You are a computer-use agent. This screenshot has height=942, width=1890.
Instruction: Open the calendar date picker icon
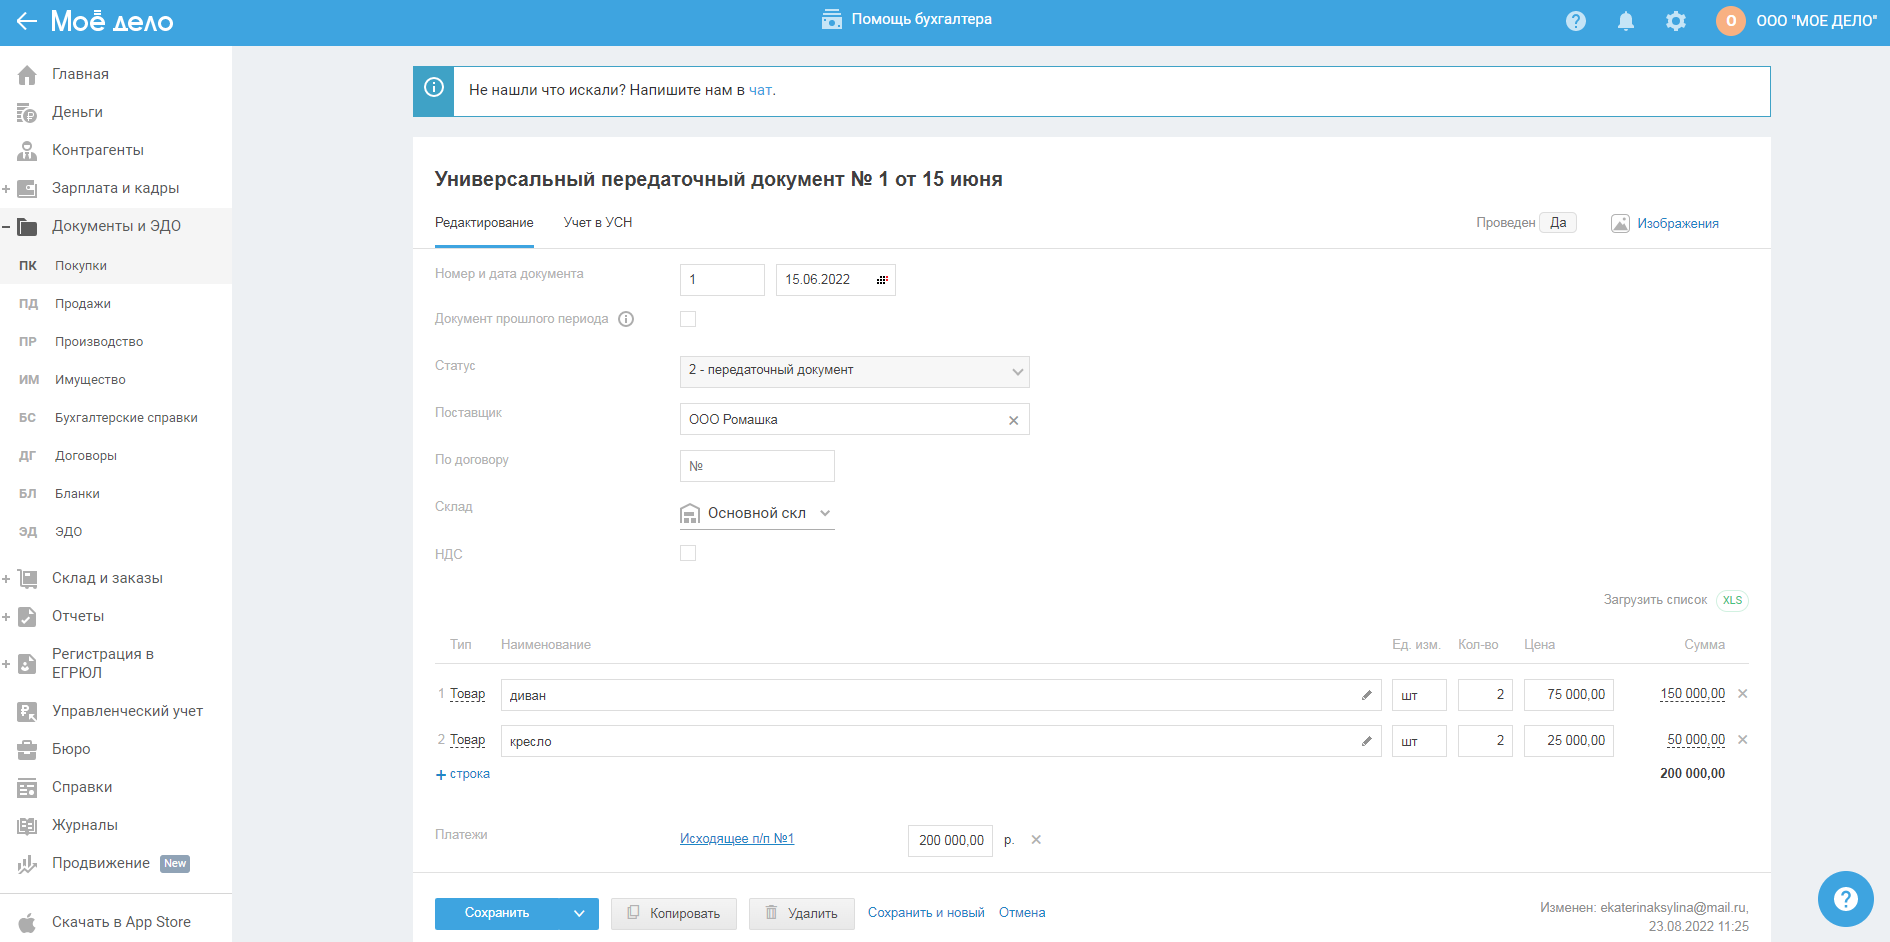point(881,280)
